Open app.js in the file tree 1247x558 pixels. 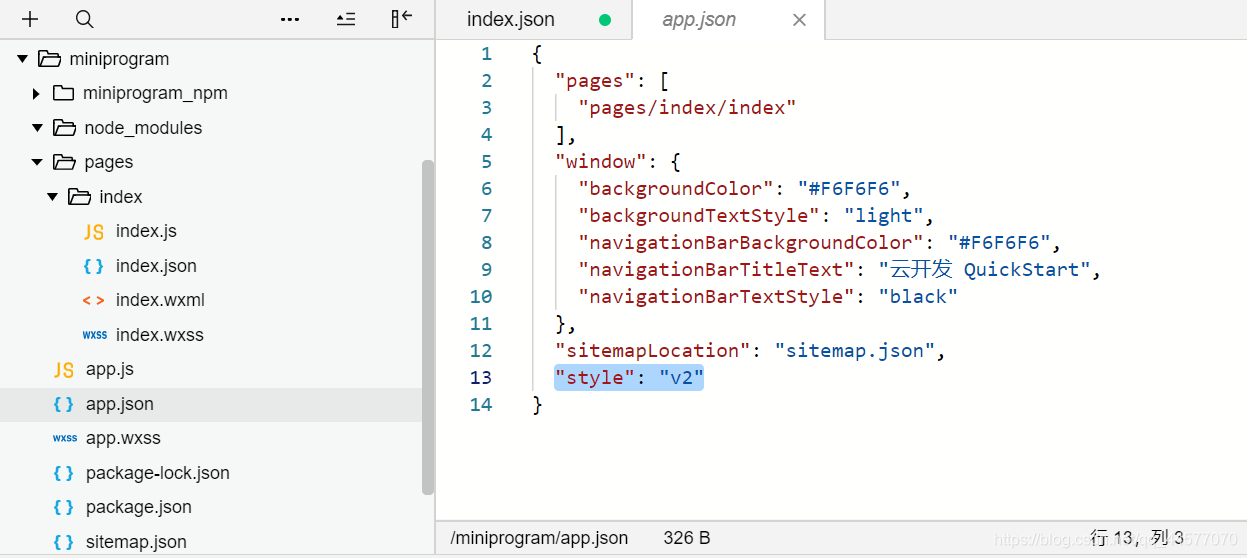[110, 369]
